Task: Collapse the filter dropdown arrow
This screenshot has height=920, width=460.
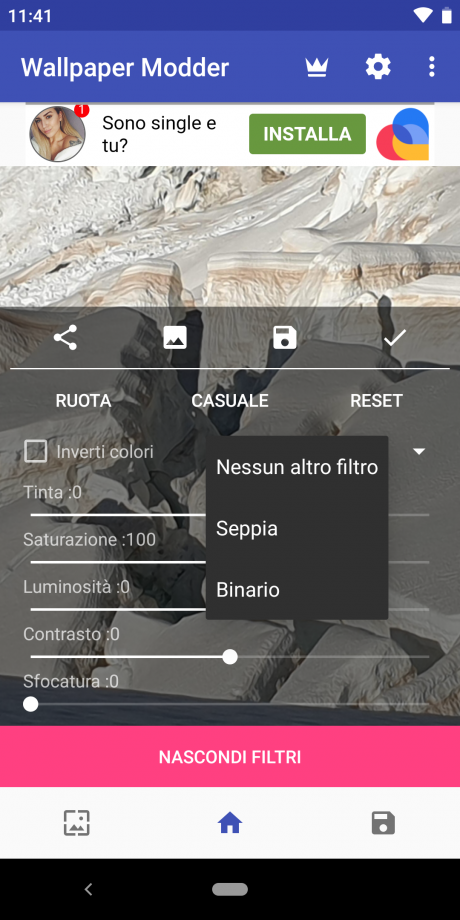Action: 419,451
